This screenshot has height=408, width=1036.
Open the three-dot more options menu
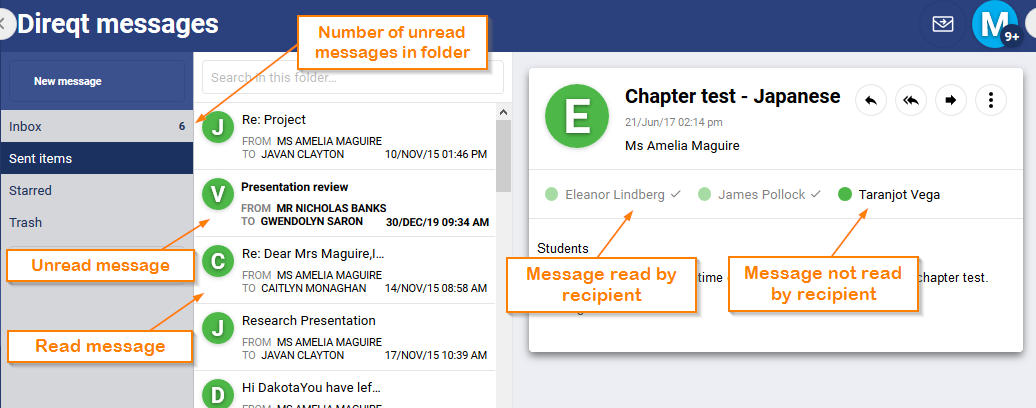(990, 100)
